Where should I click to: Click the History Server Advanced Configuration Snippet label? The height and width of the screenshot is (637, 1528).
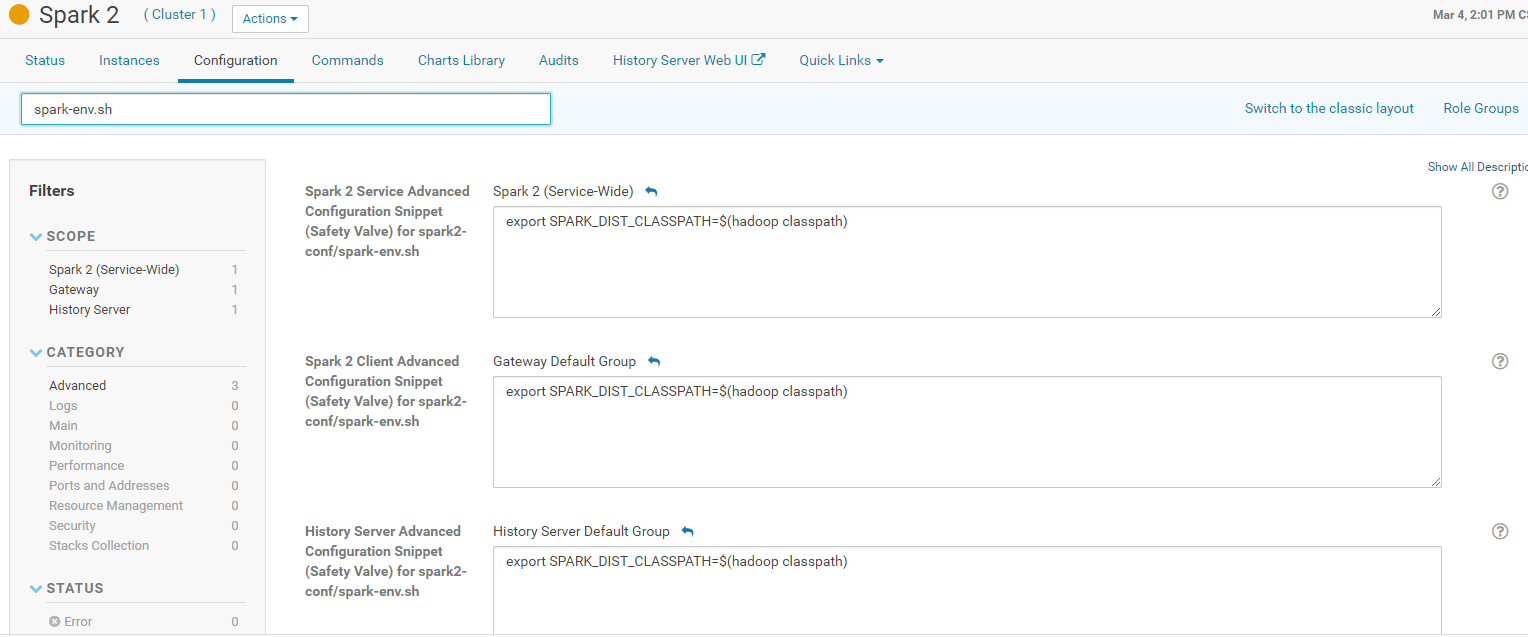click(387, 561)
